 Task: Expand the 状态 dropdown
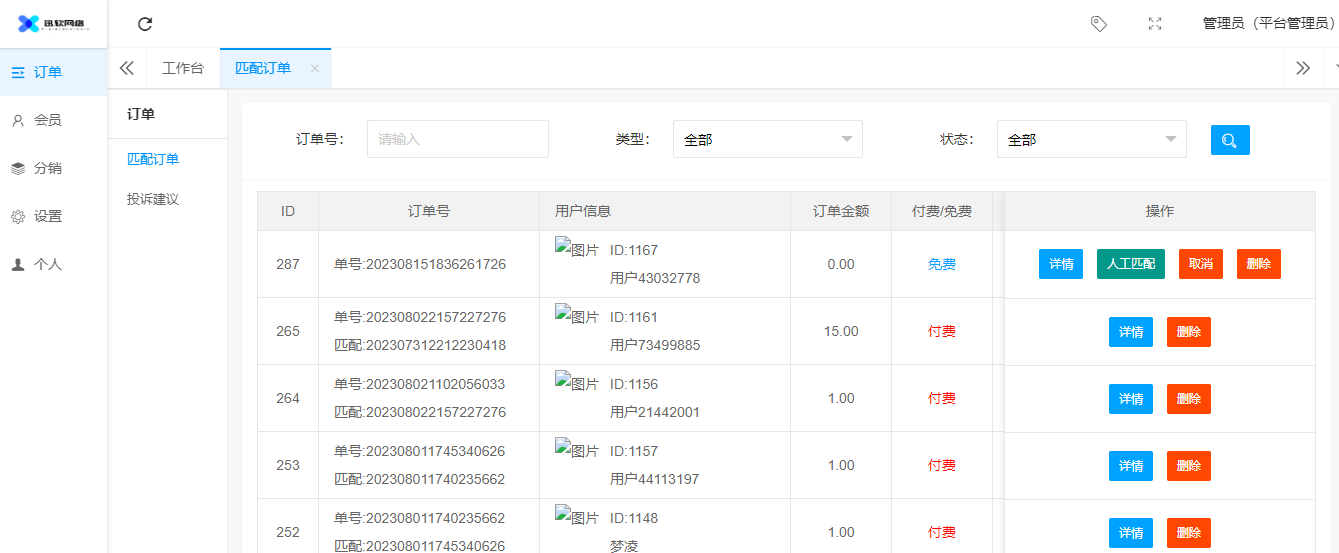(x=1091, y=140)
